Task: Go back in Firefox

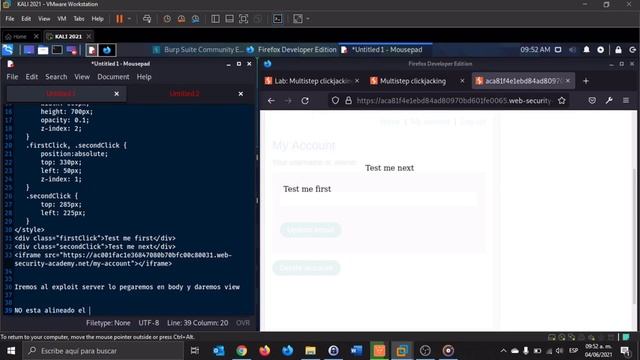Action: pos(271,100)
